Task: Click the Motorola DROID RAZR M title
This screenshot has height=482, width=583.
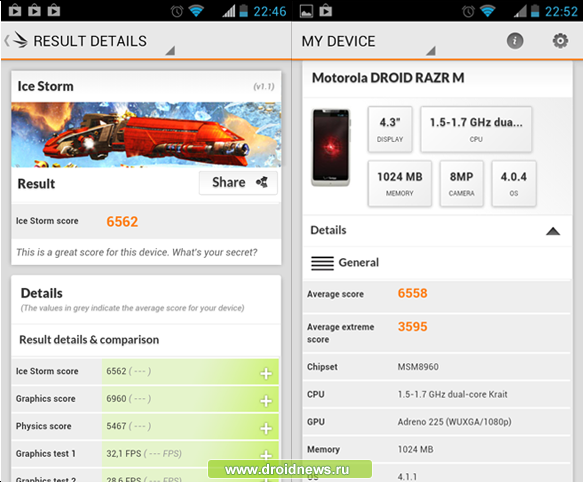Action: pyautogui.click(x=388, y=78)
